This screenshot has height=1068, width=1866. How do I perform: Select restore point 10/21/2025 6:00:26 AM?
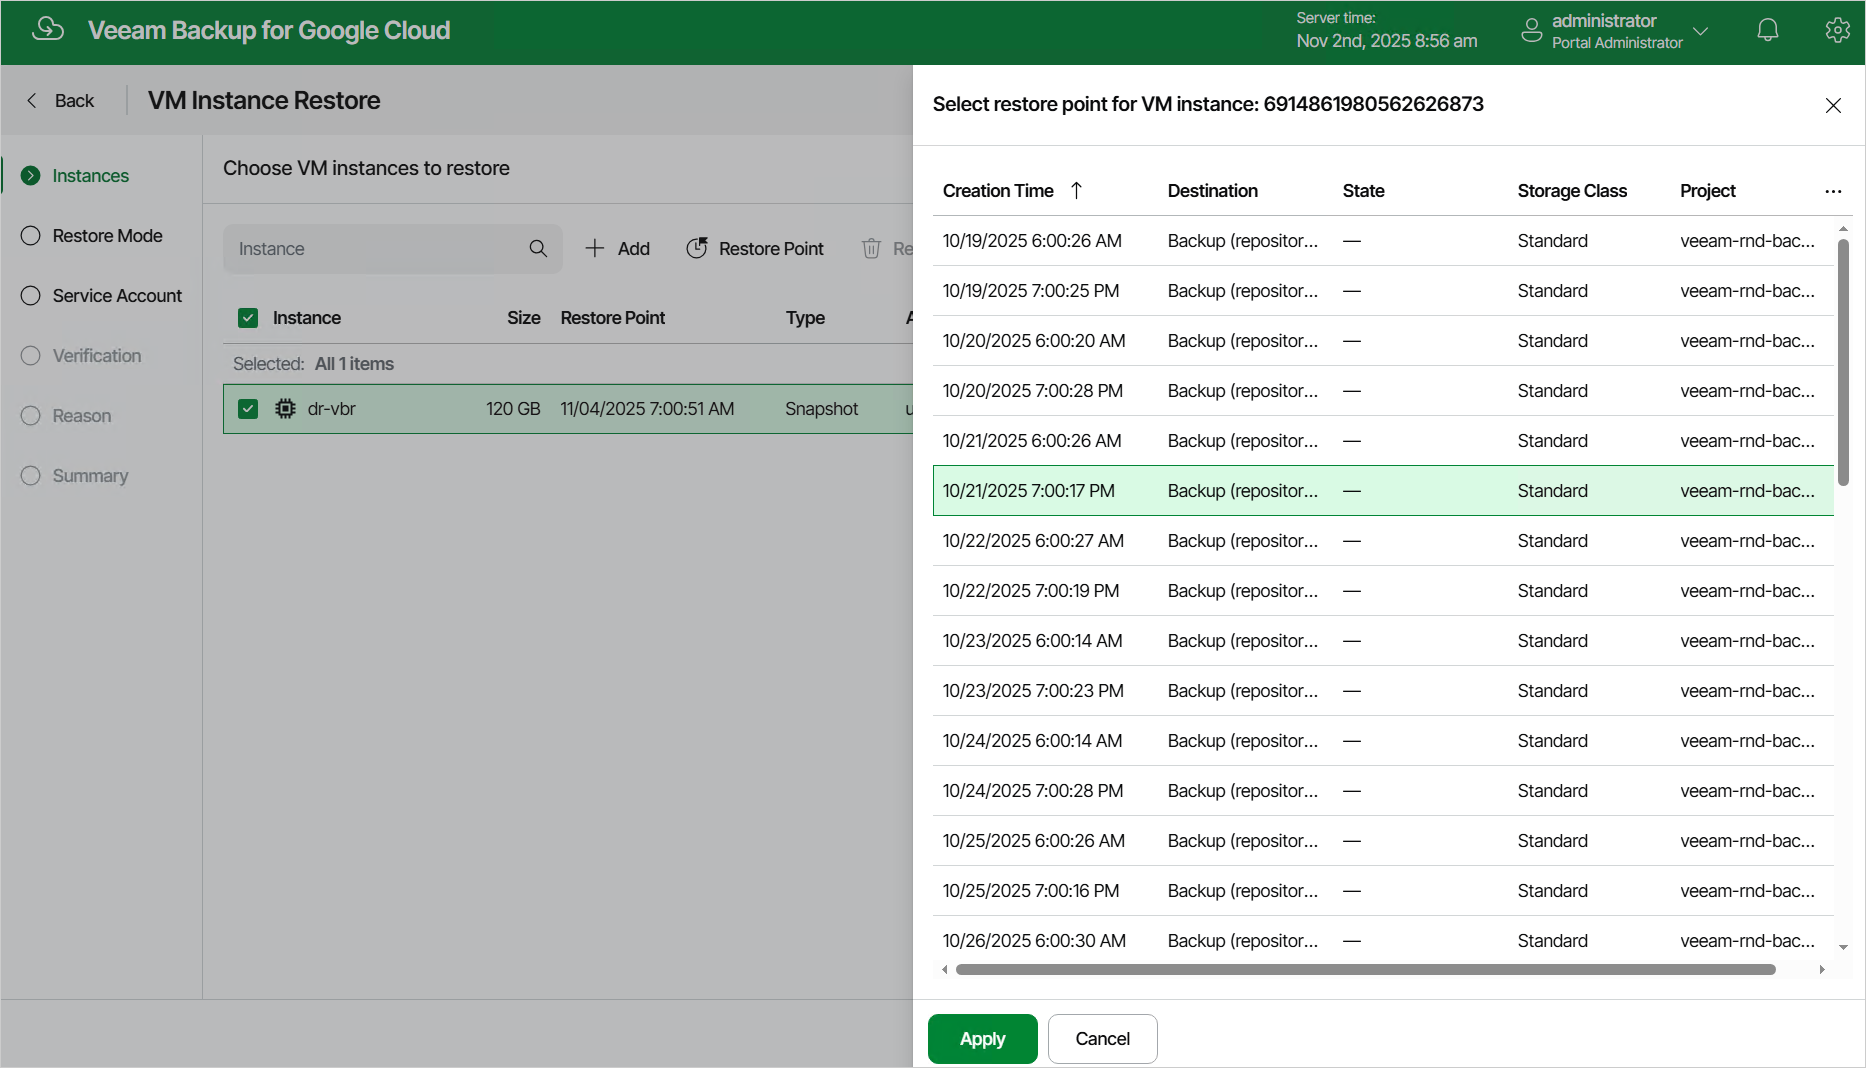[1383, 441]
